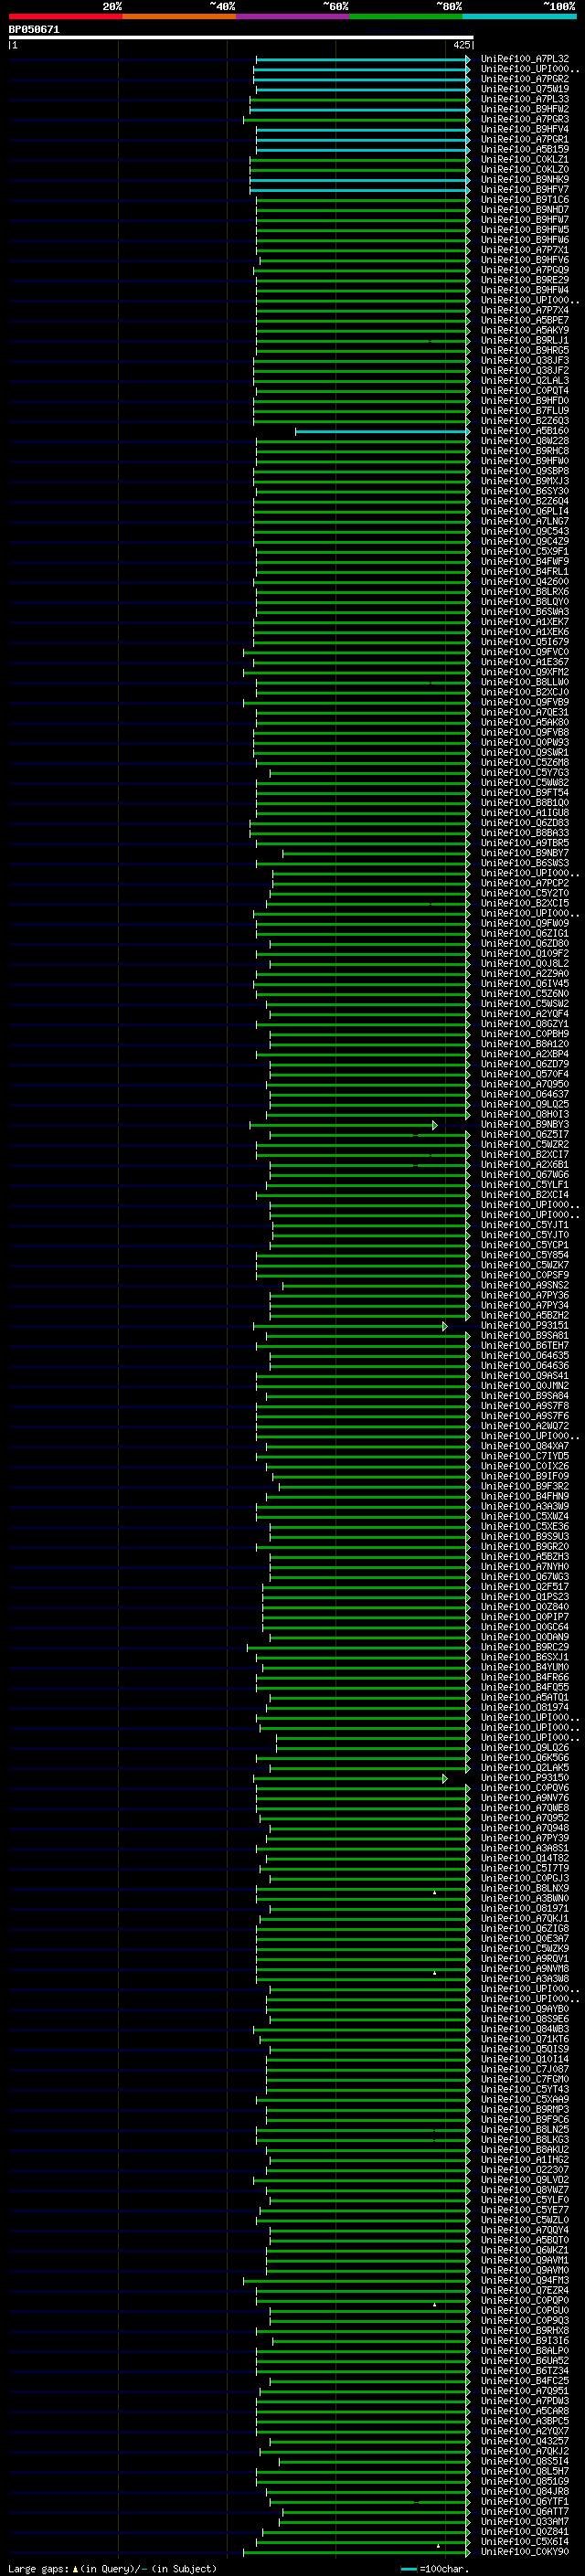Viewport: 585px width, 2576px height.
Task: Click the purple ~60% identity legend segment
Action: (x=293, y=16)
